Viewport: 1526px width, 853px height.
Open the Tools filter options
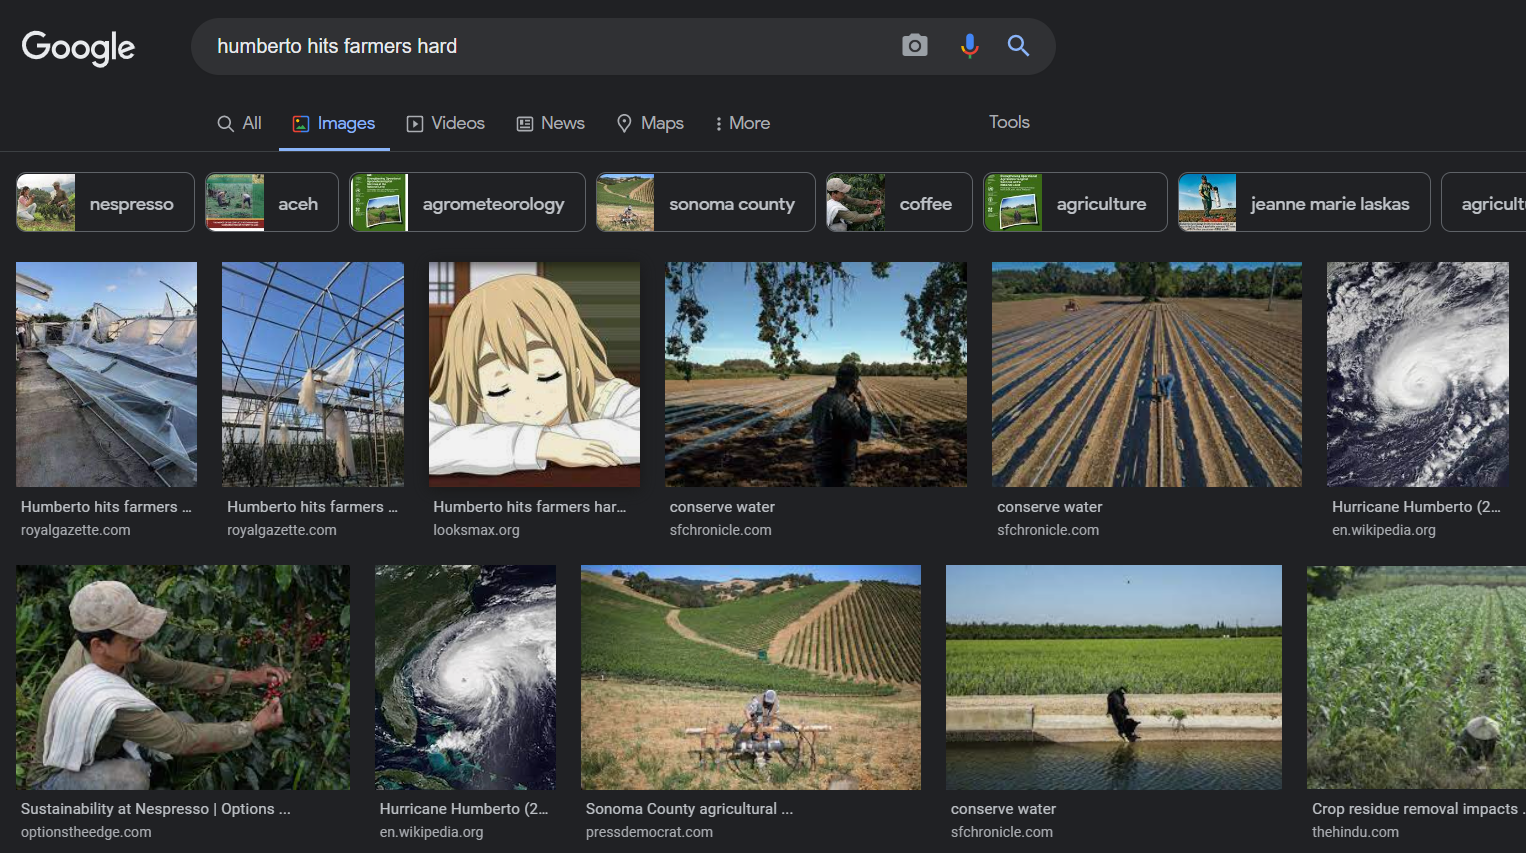pos(1008,122)
